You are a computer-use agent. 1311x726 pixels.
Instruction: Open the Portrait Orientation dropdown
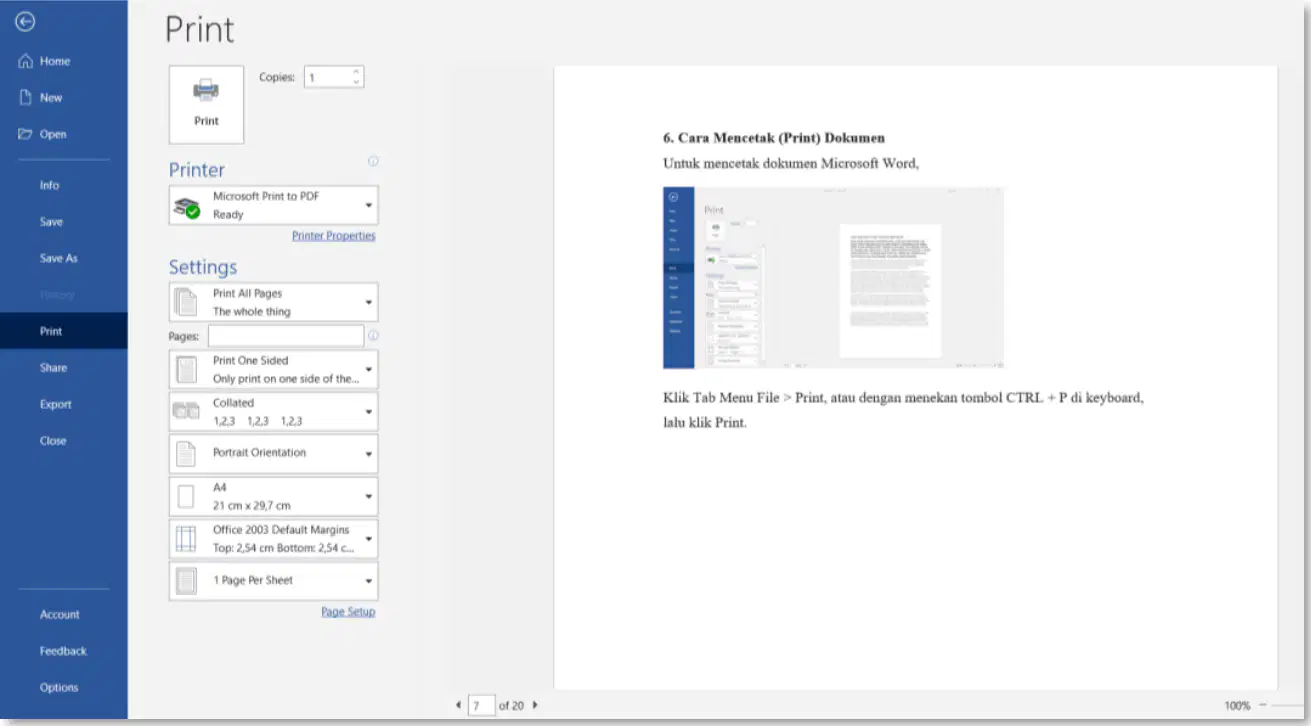coord(273,453)
